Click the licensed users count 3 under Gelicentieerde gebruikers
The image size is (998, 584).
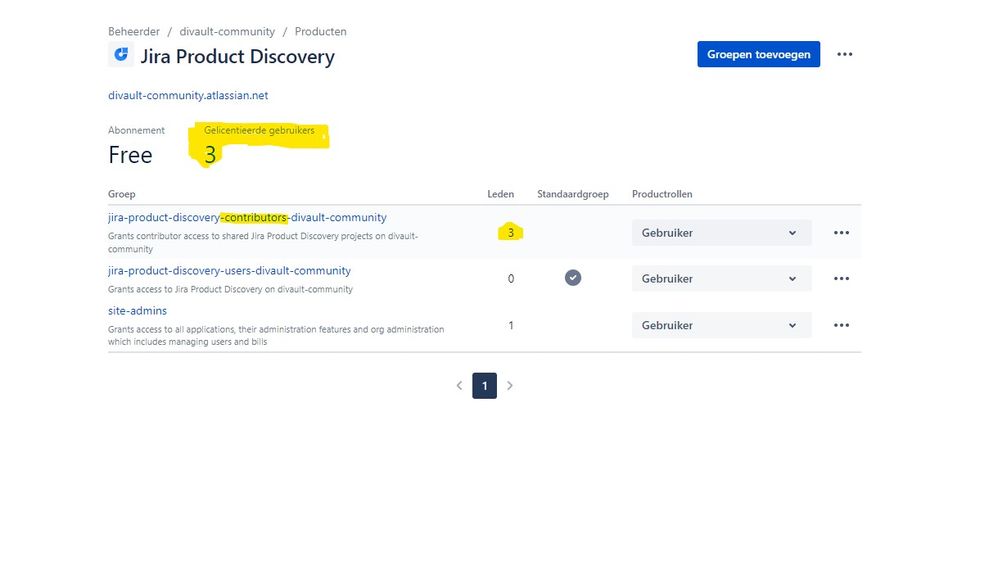(x=210, y=155)
